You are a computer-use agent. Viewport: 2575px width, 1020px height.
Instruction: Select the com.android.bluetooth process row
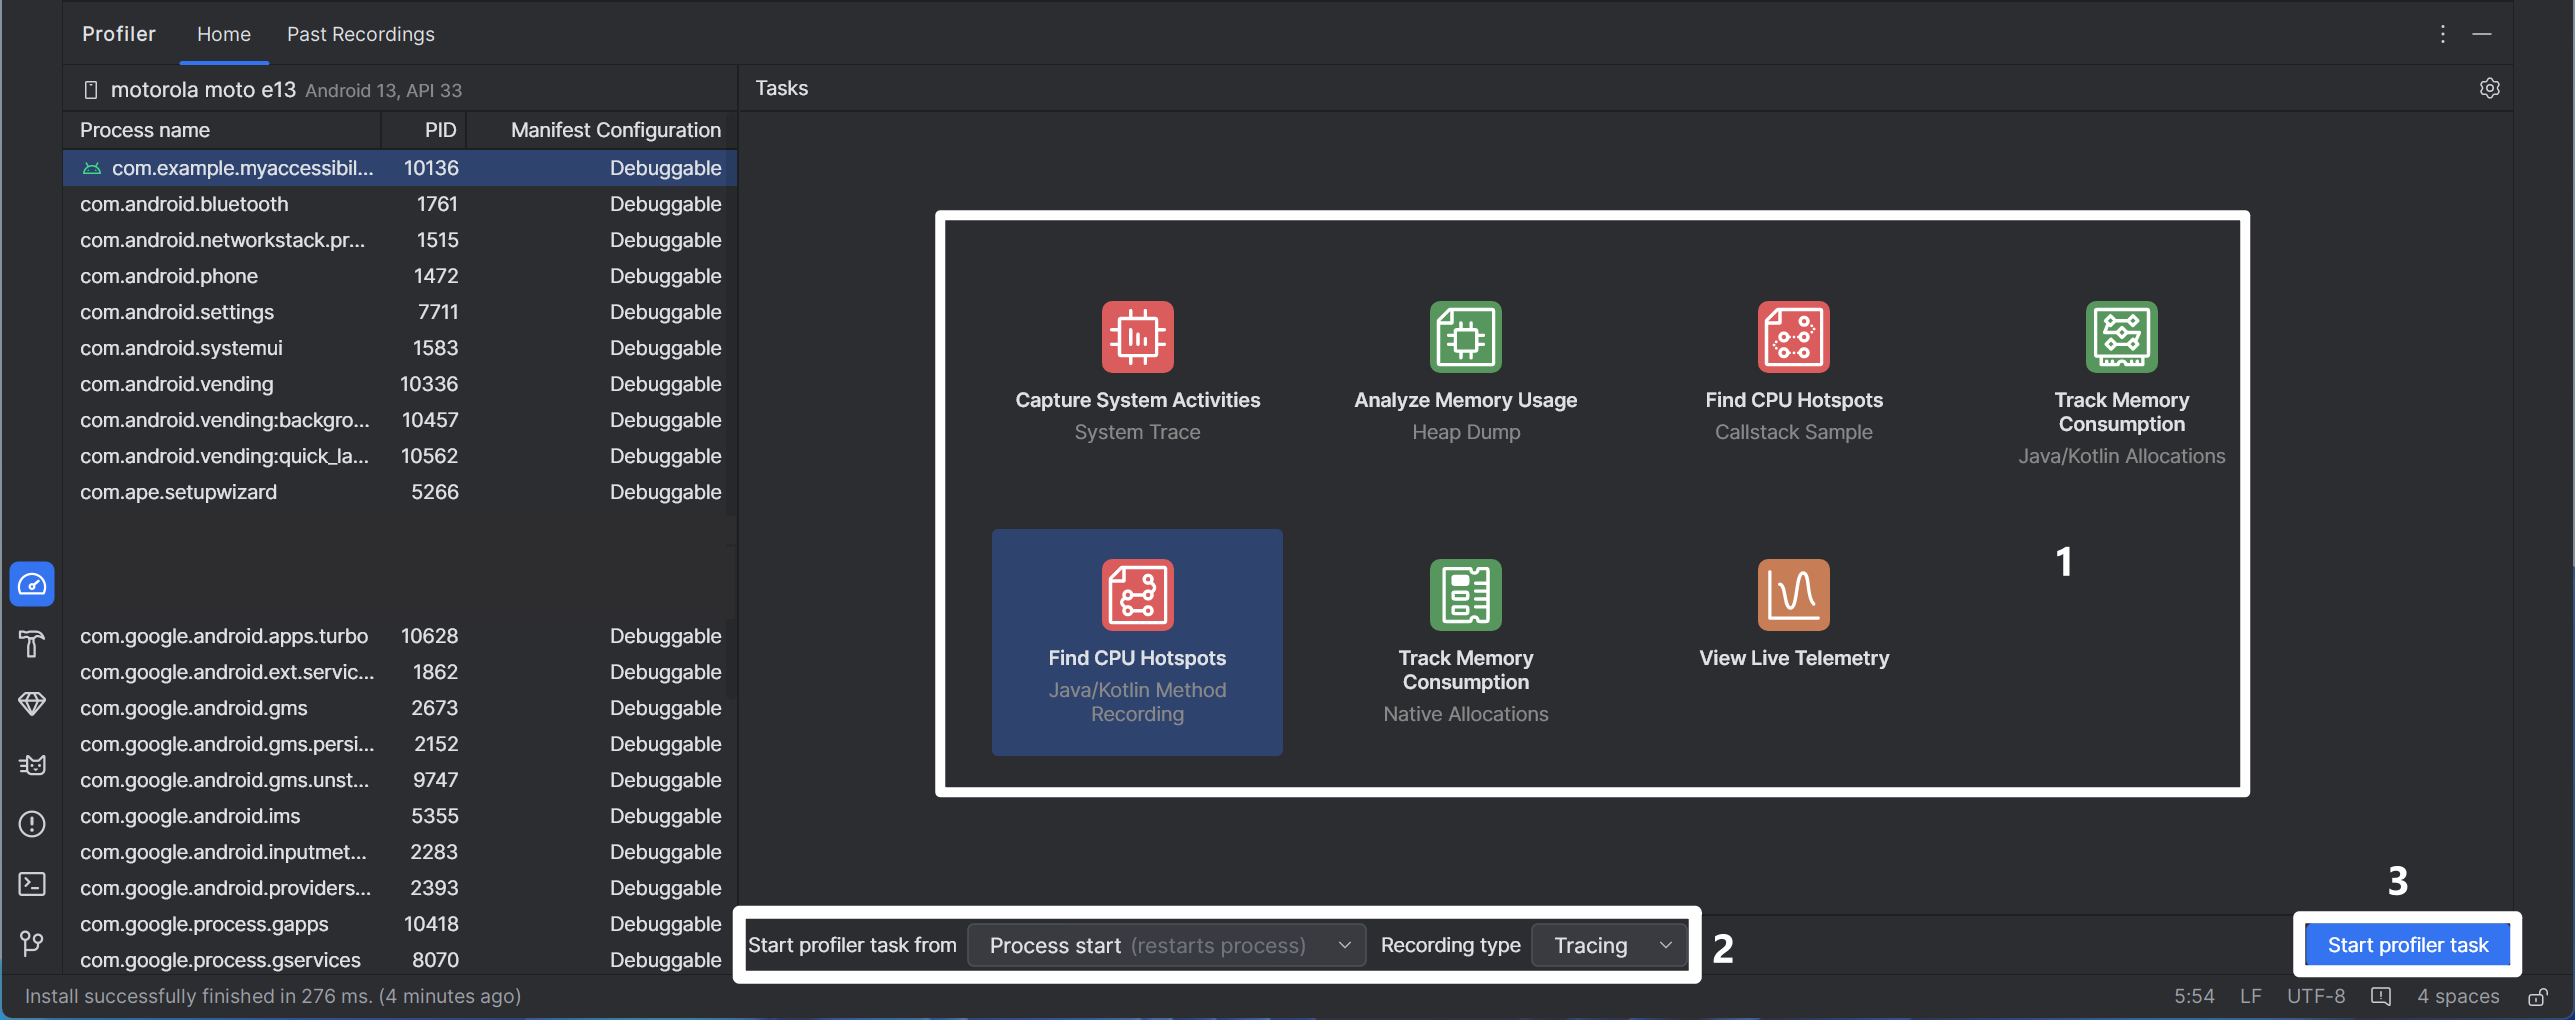[400, 204]
